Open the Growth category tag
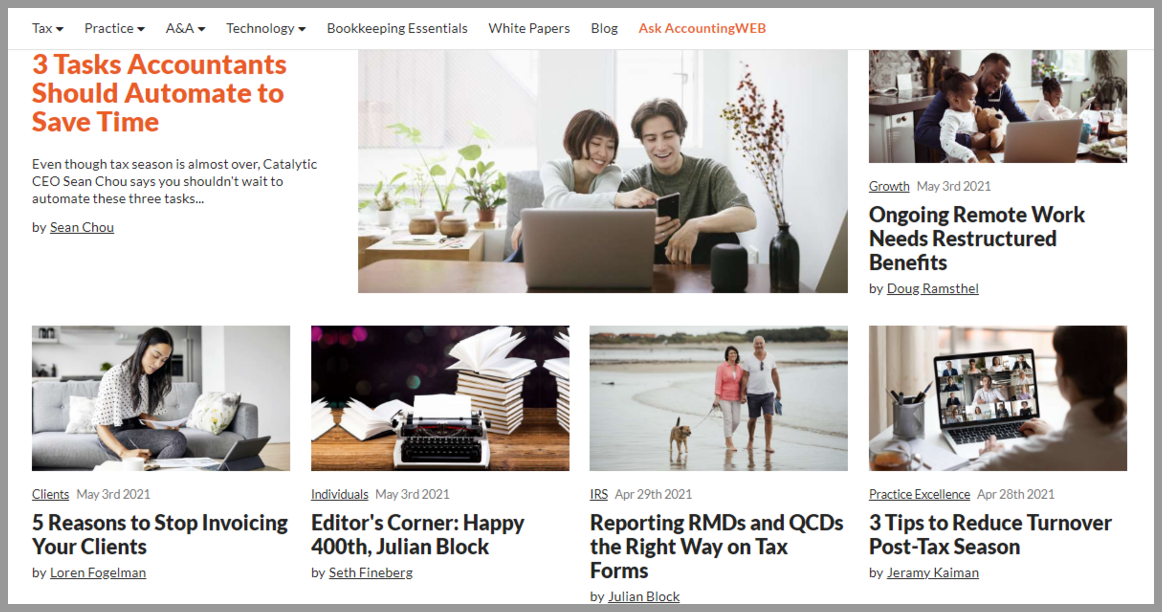This screenshot has width=1162, height=612. click(x=889, y=186)
